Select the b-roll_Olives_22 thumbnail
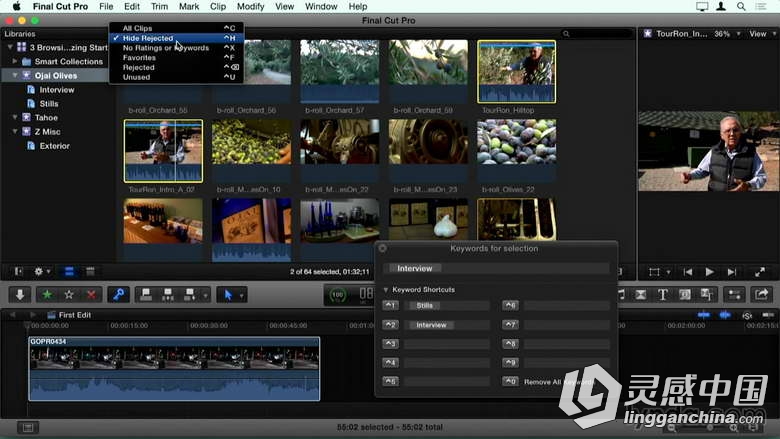The width and height of the screenshot is (780, 439). tap(516, 149)
